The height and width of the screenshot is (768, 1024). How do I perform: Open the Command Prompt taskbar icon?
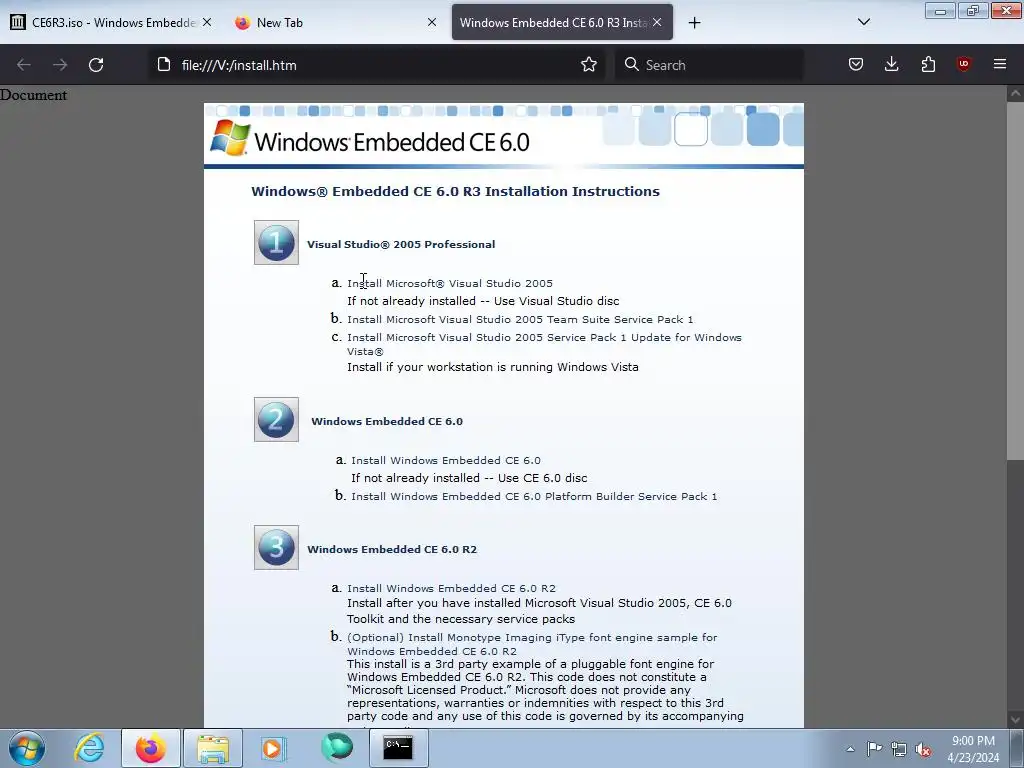pyautogui.click(x=398, y=748)
